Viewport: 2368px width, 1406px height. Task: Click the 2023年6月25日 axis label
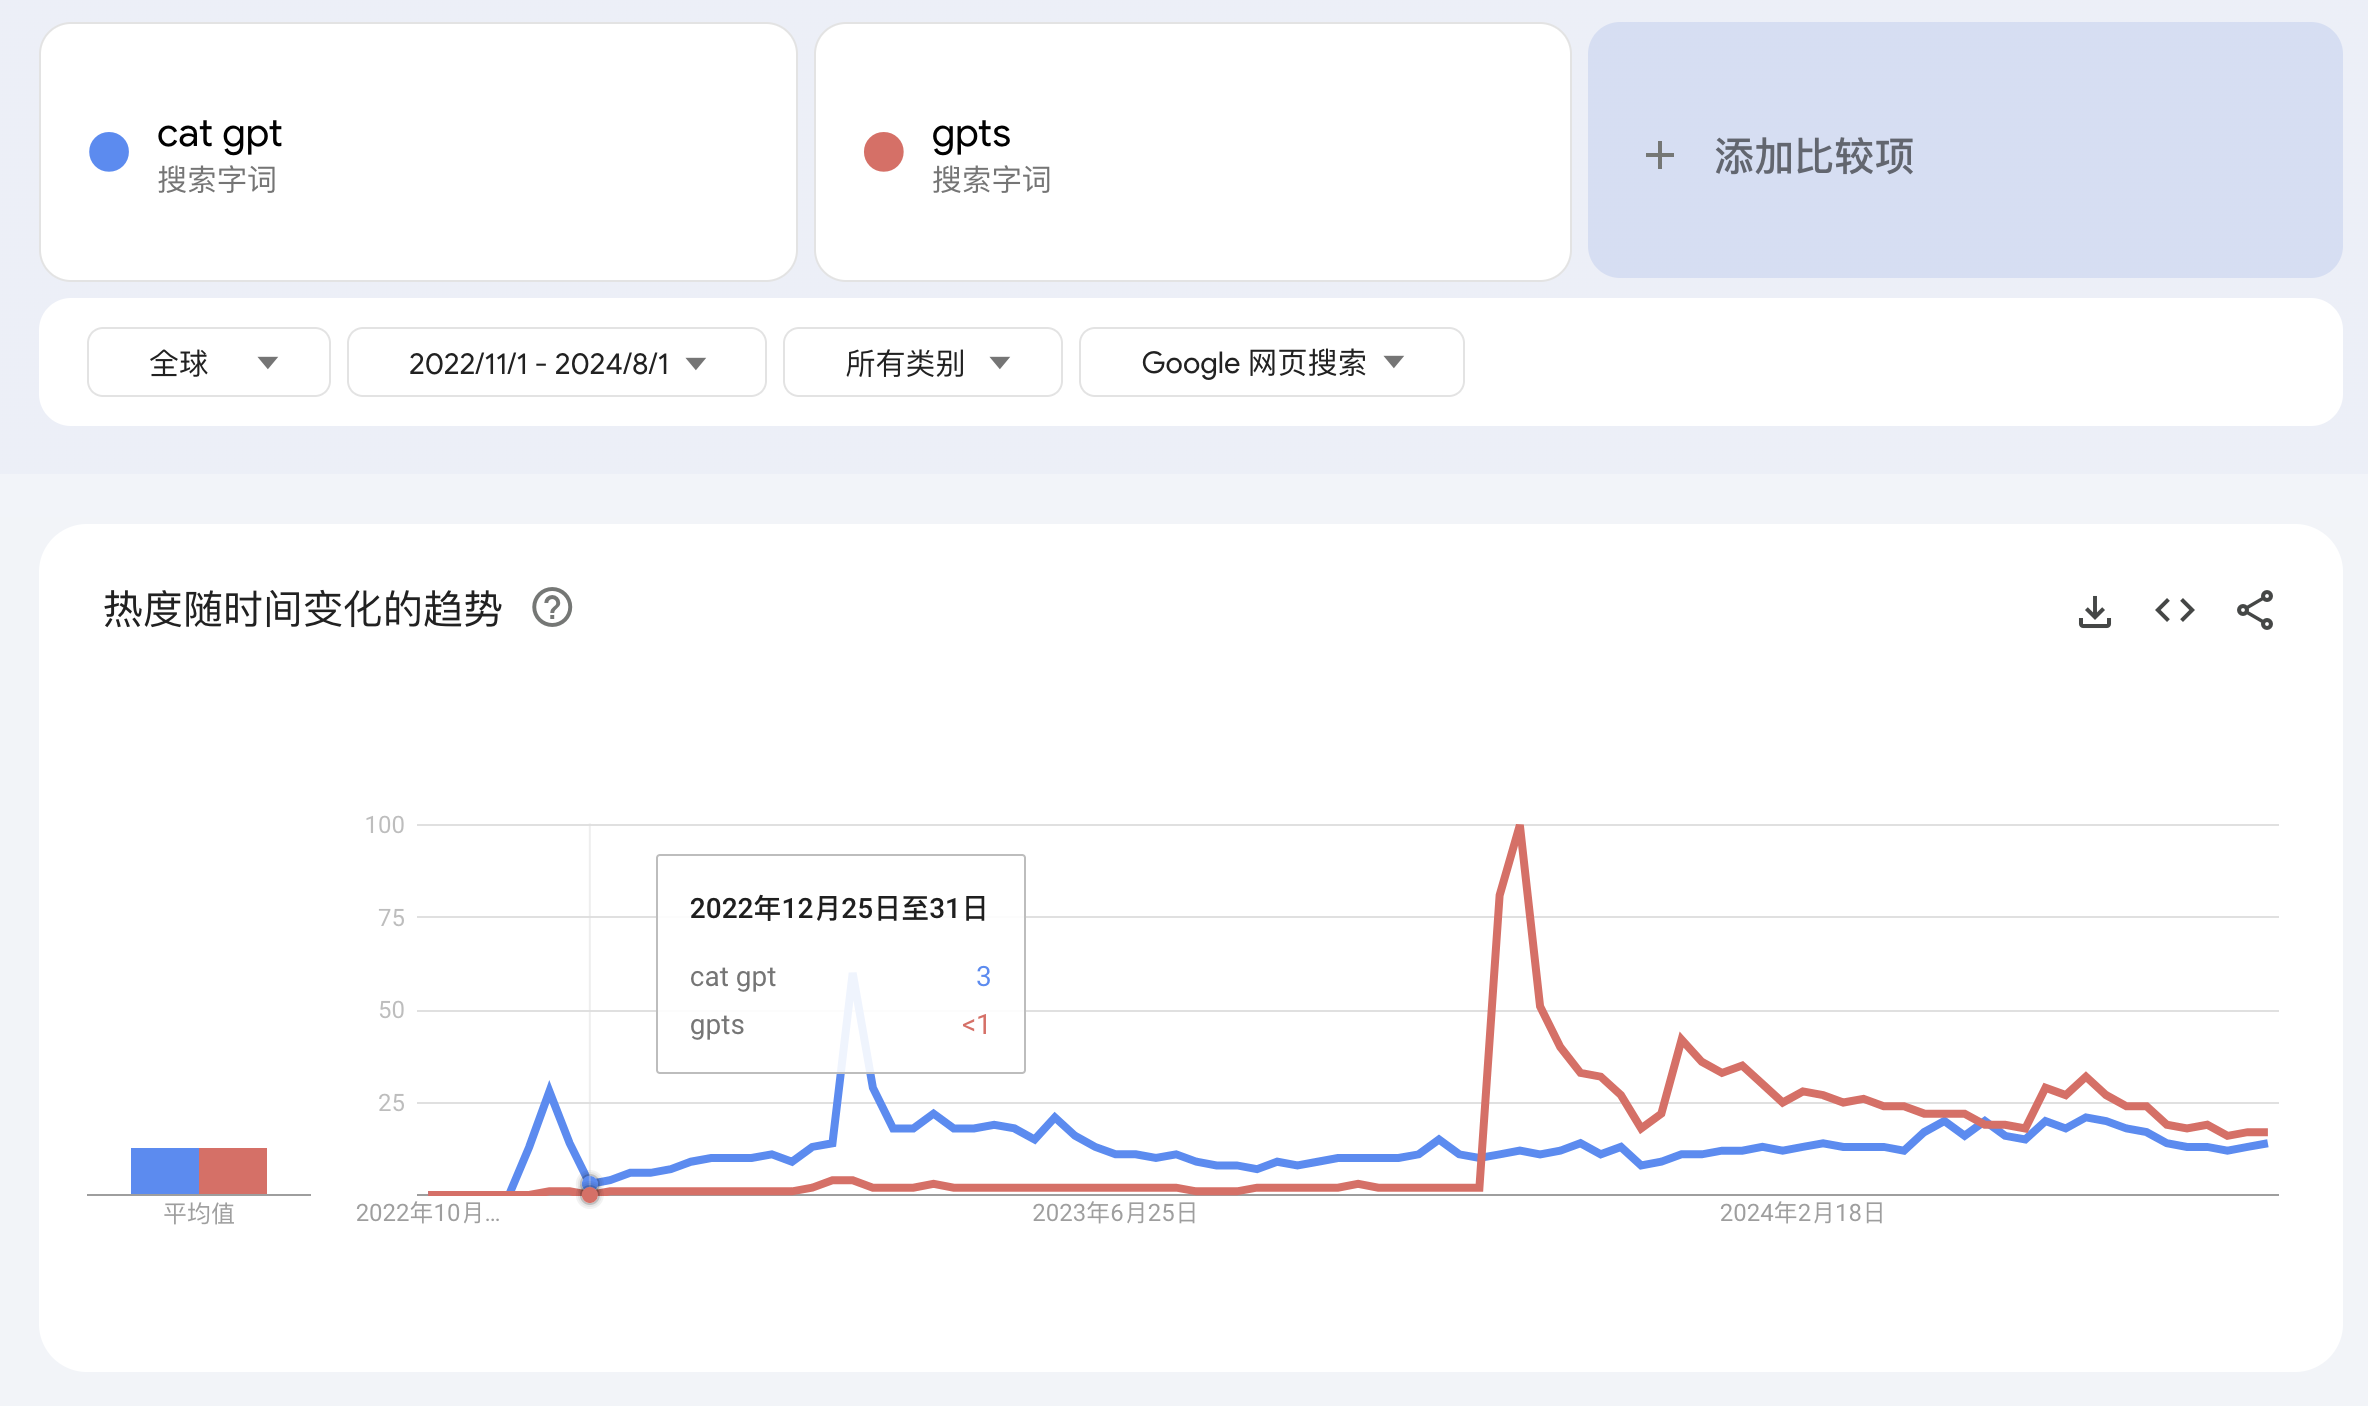pyautogui.click(x=1115, y=1213)
